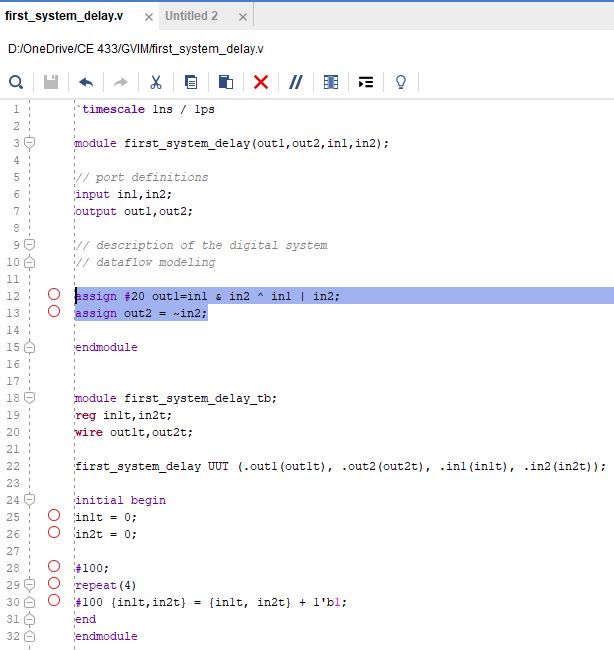Click the 'in2t = 0;' line

(105, 534)
